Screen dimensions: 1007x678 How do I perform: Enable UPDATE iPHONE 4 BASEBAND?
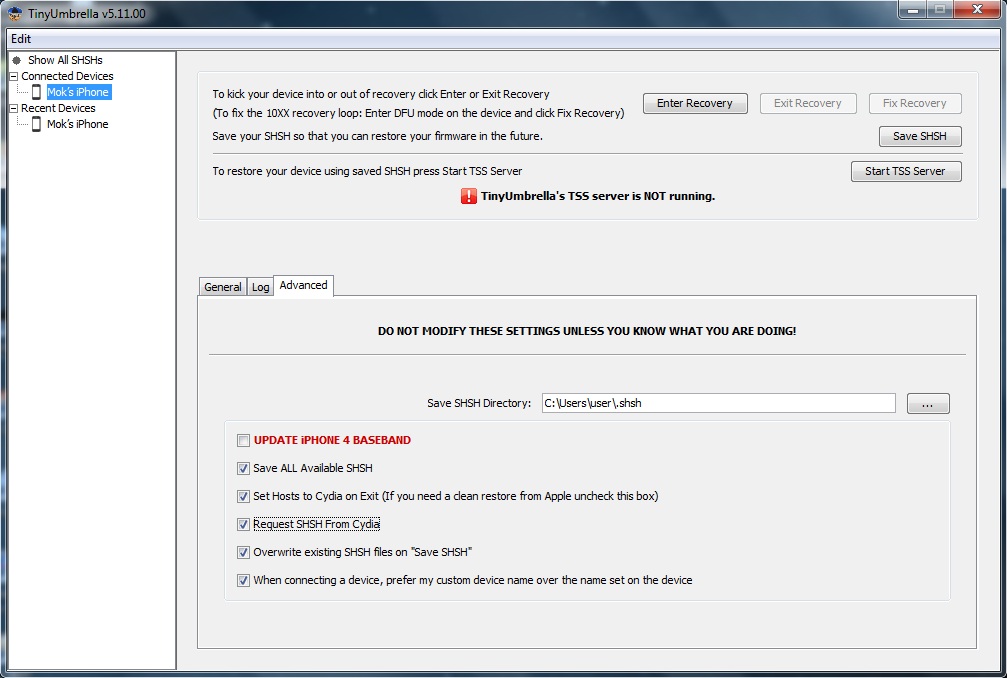[242, 440]
